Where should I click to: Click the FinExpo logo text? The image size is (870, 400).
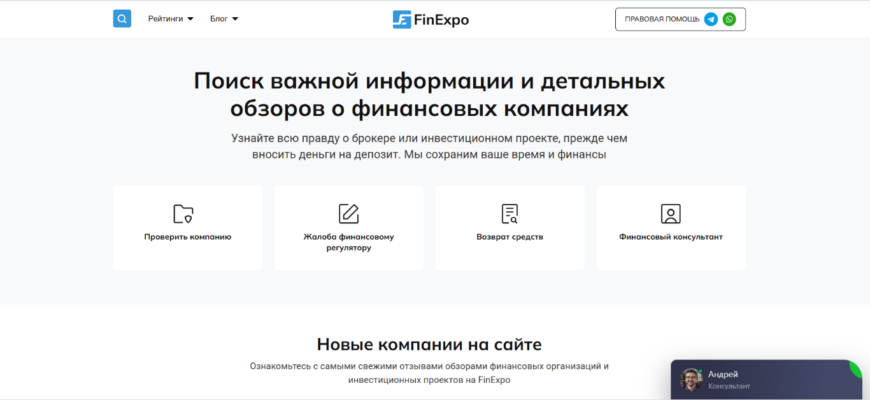[x=442, y=20]
